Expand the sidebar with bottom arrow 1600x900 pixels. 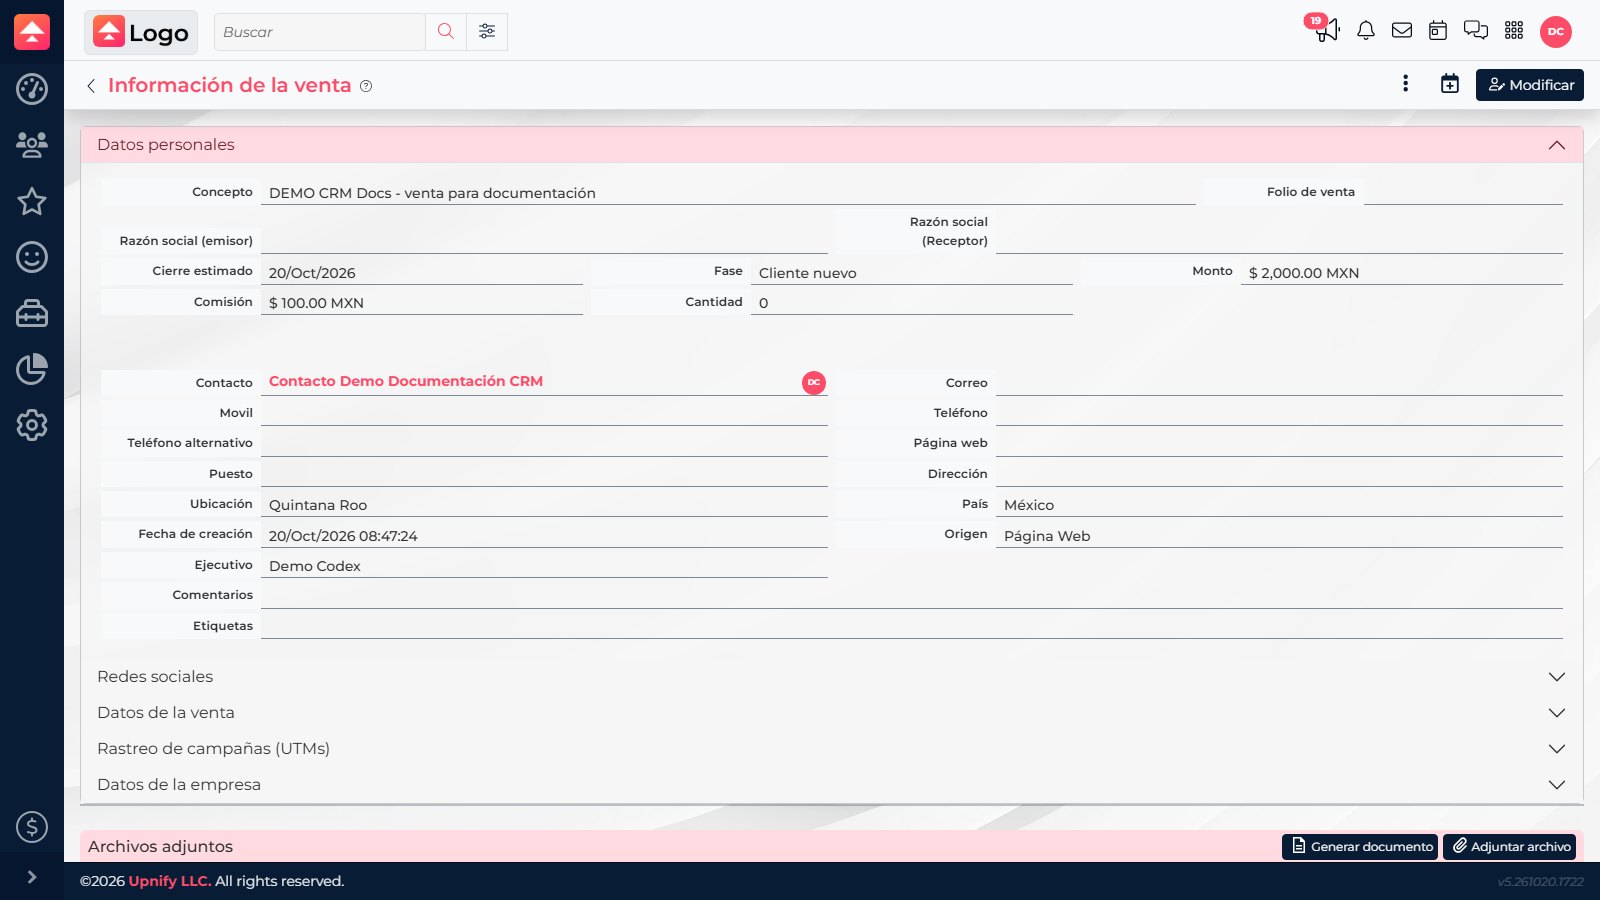click(x=32, y=877)
